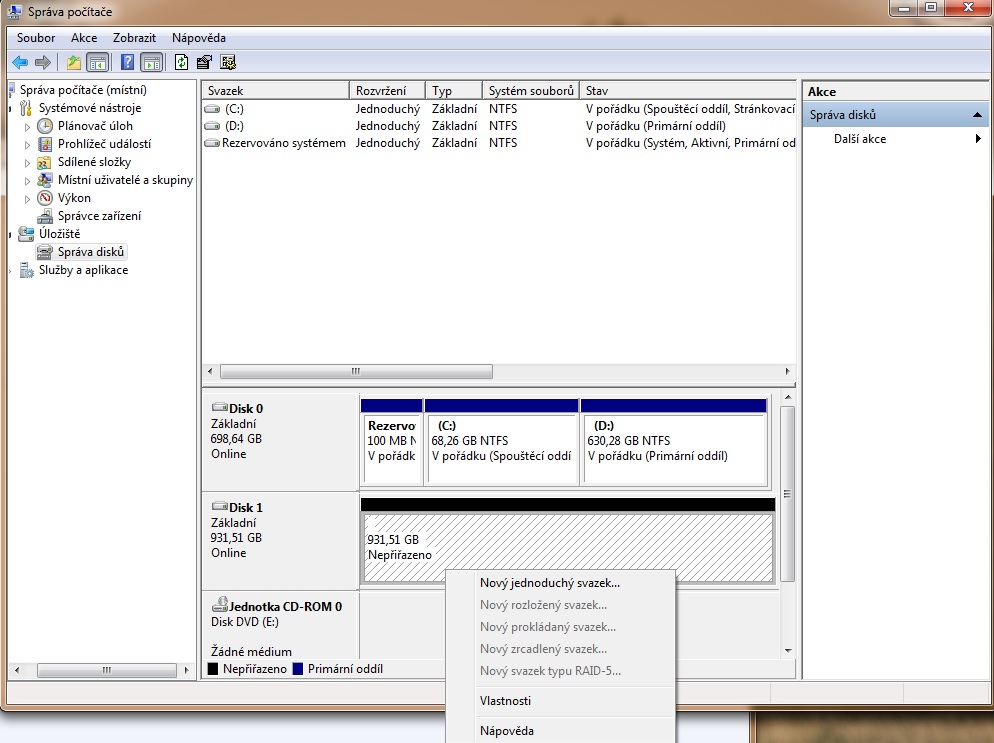This screenshot has height=743, width=994.
Task: Click the back arrow toolbar icon
Action: 20,62
